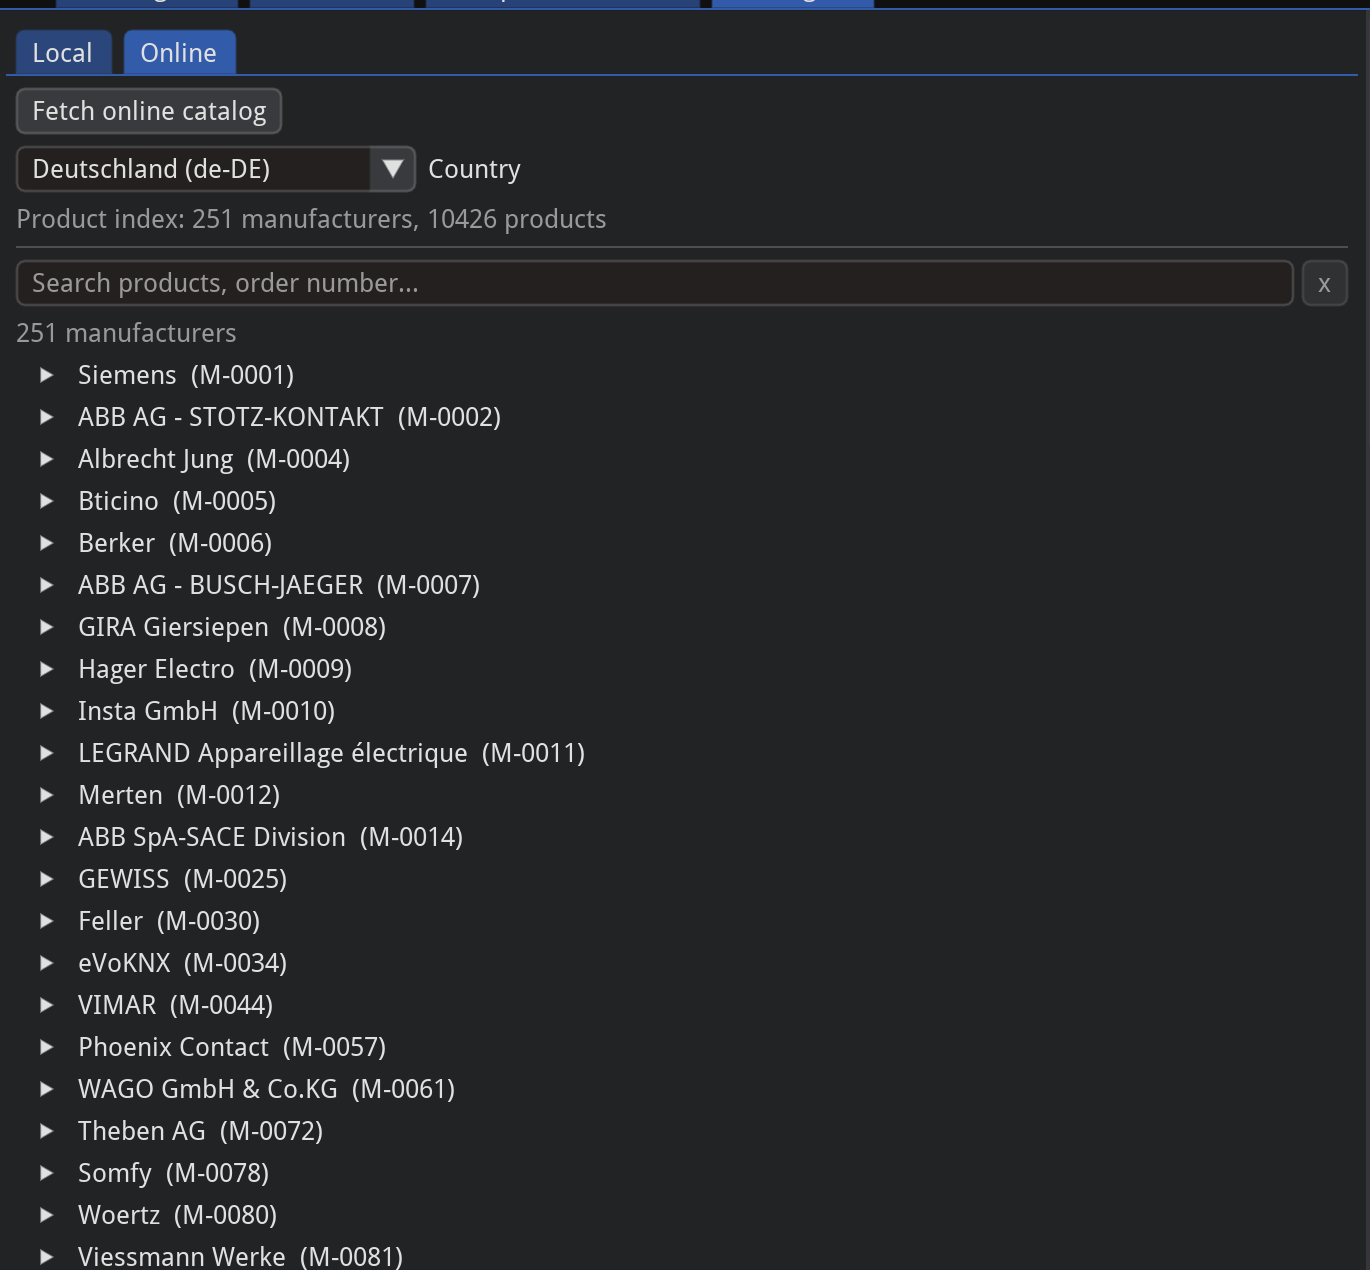Switch to the Local tab

pyautogui.click(x=63, y=53)
